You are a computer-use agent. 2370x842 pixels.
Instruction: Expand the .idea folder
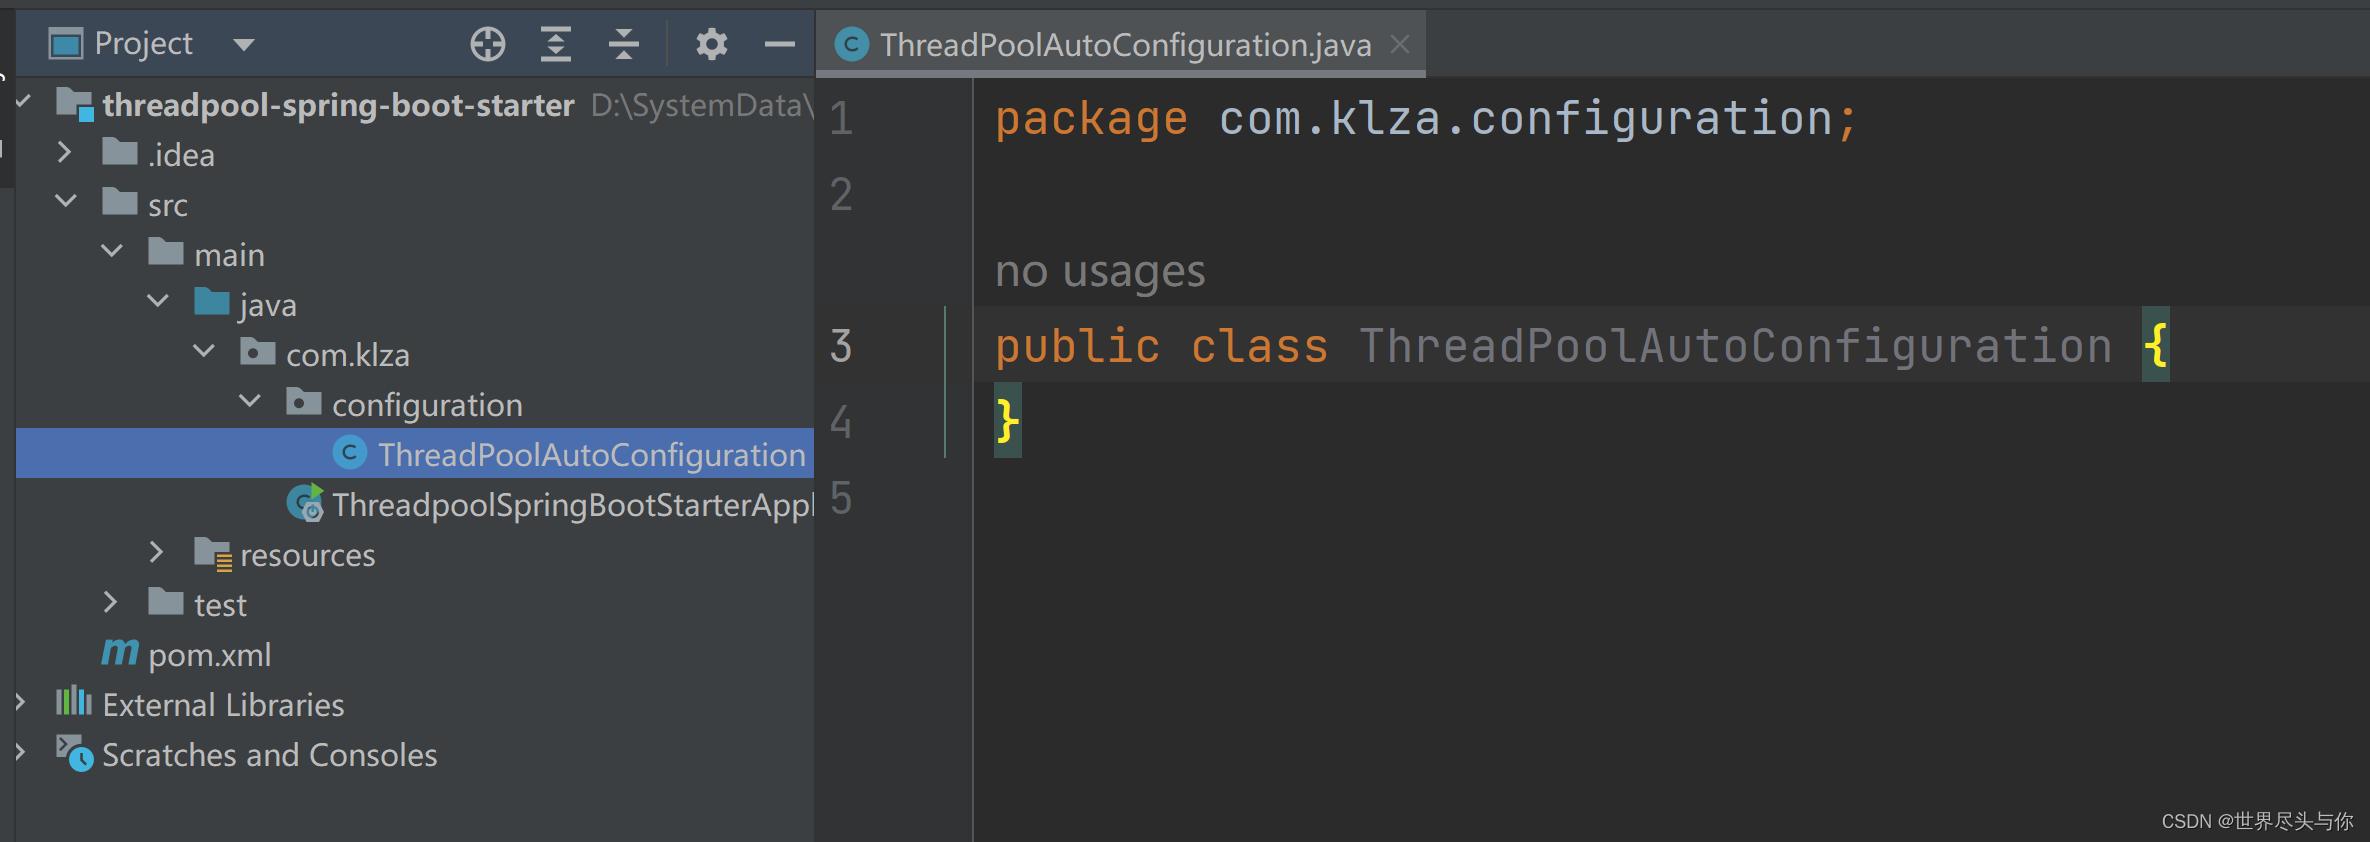point(65,152)
